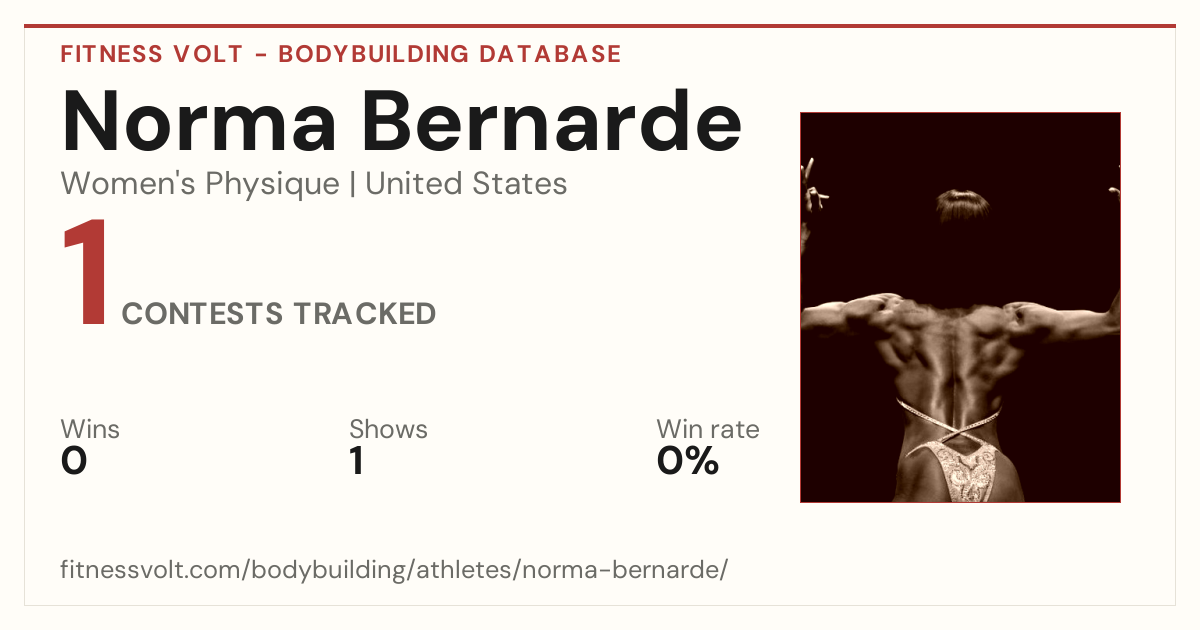Click the United States country text
The height and width of the screenshot is (630, 1200).
click(x=466, y=184)
